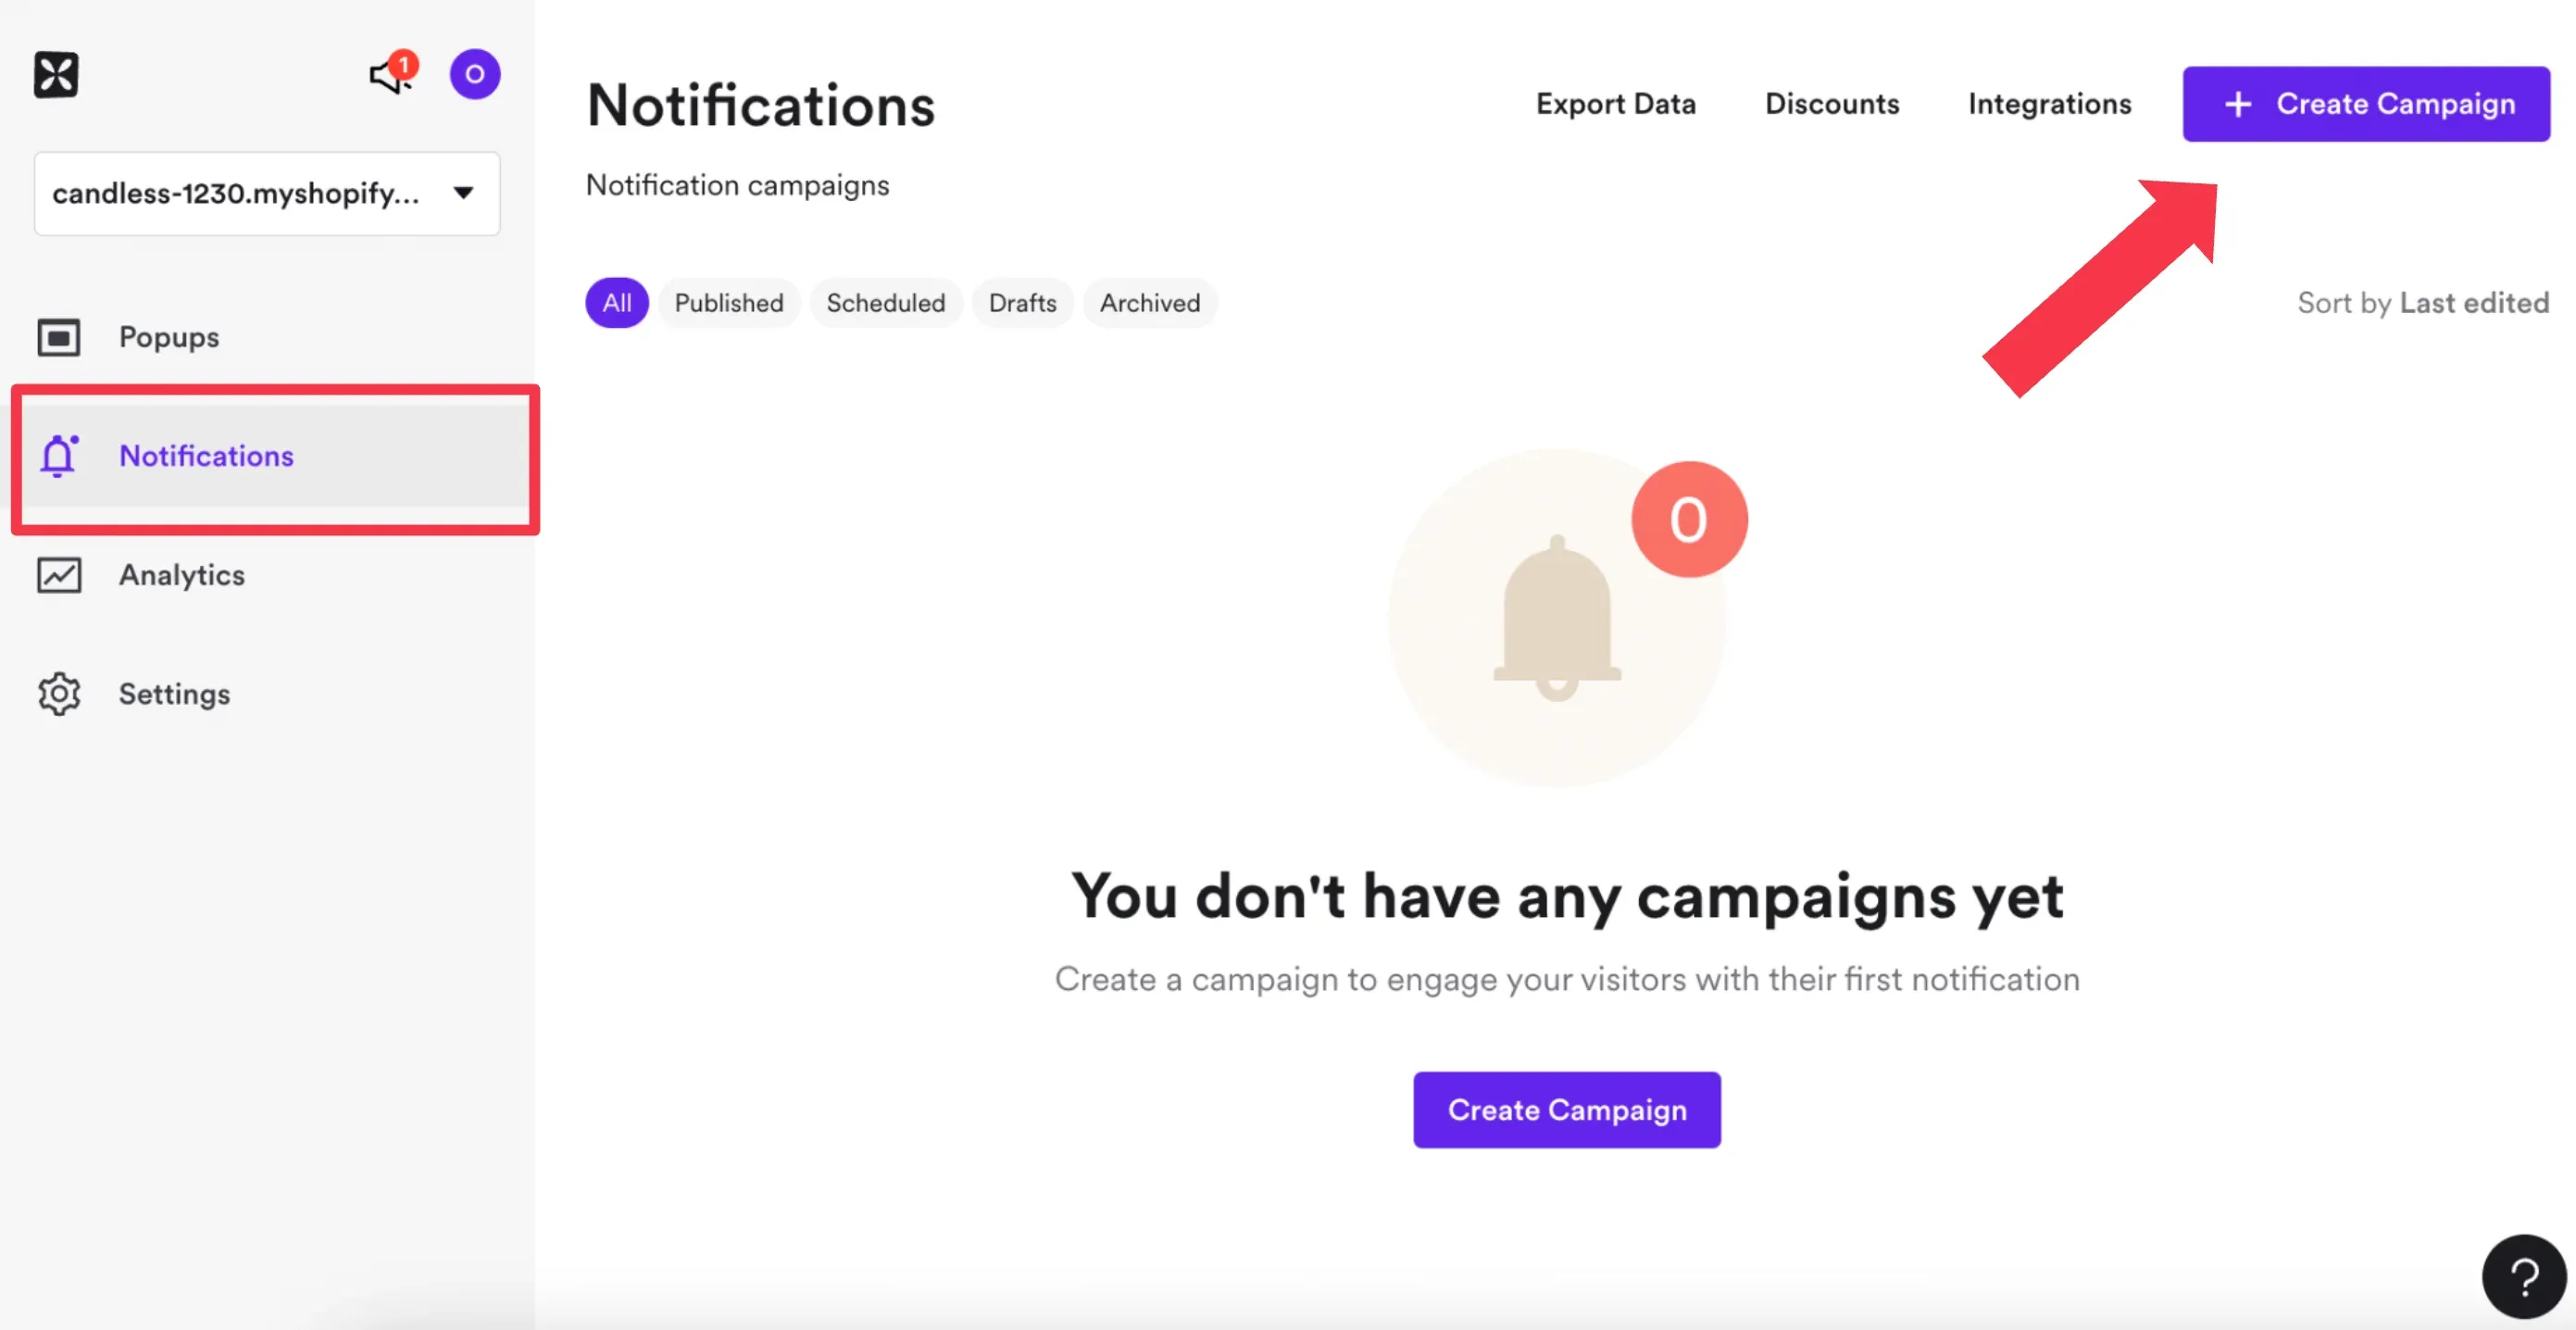Open the megaphone announcements icon
This screenshot has height=1330, width=2576.
(392, 74)
